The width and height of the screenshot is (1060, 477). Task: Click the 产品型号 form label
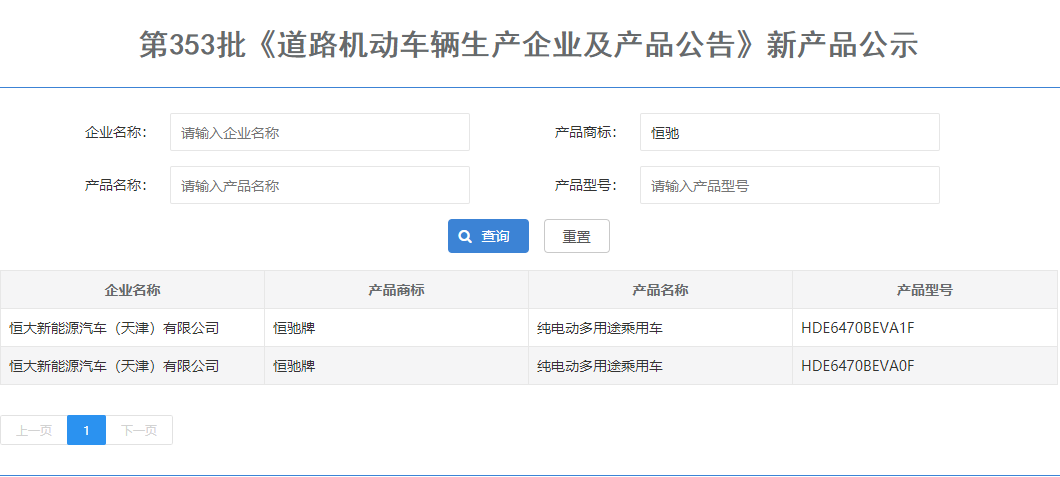click(x=585, y=185)
